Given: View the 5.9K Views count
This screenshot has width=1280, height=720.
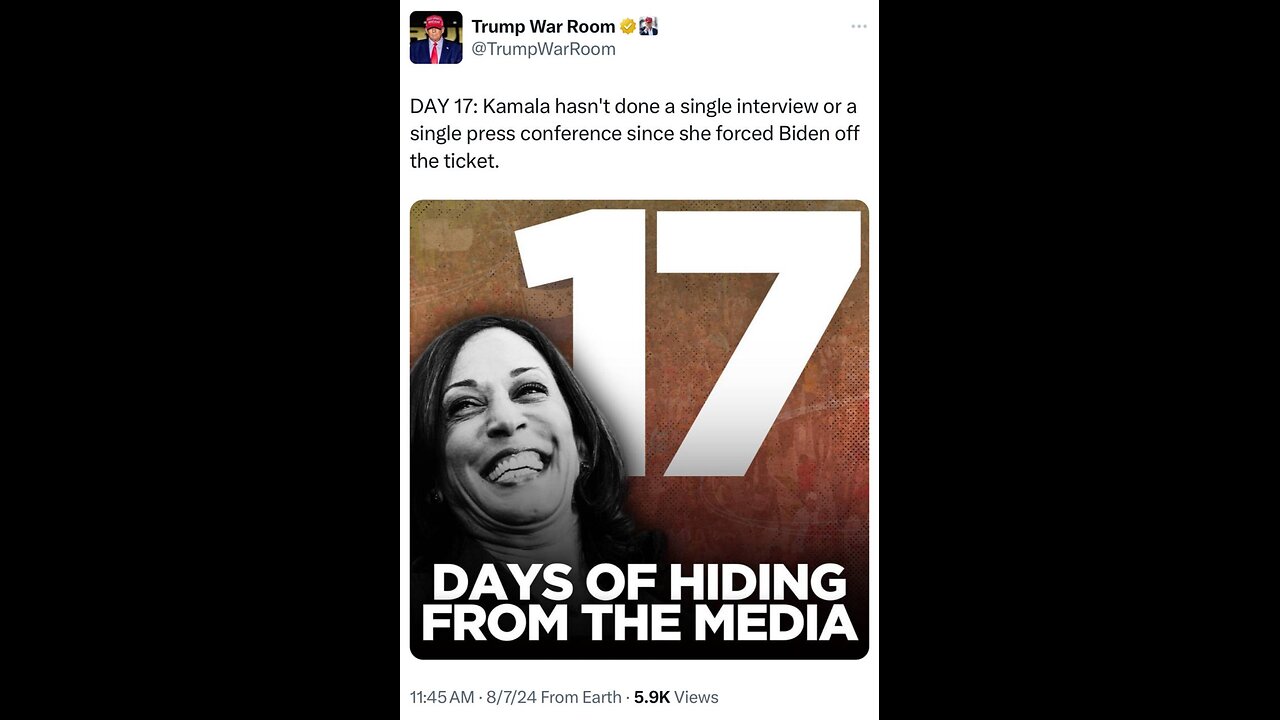Looking at the screenshot, I should [676, 697].
